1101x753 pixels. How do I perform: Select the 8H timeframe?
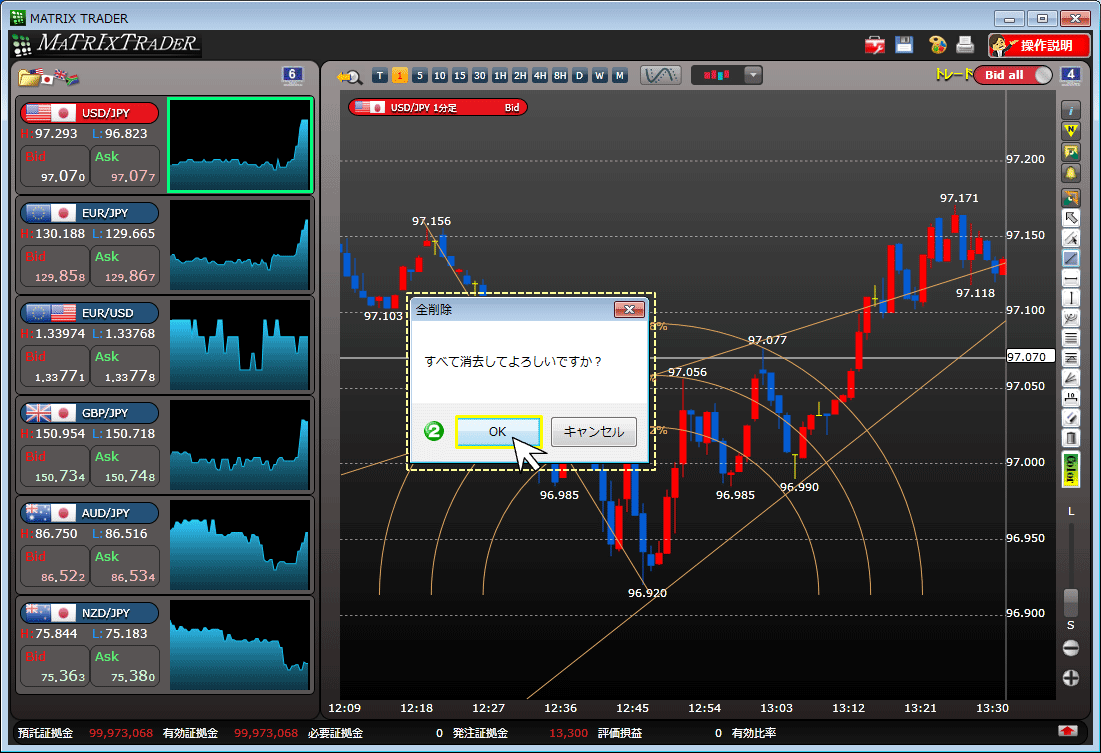pyautogui.click(x=560, y=75)
